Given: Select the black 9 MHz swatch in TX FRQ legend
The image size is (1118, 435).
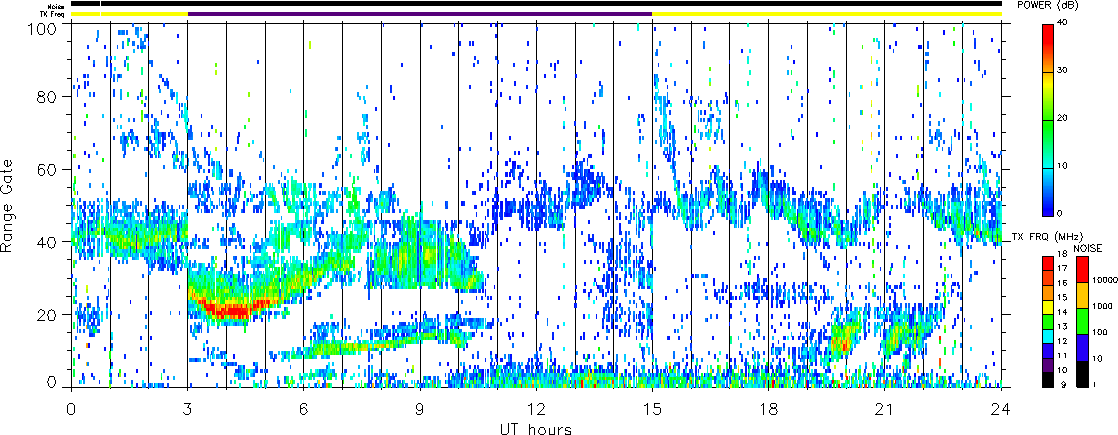Looking at the screenshot, I should coord(1048,379).
